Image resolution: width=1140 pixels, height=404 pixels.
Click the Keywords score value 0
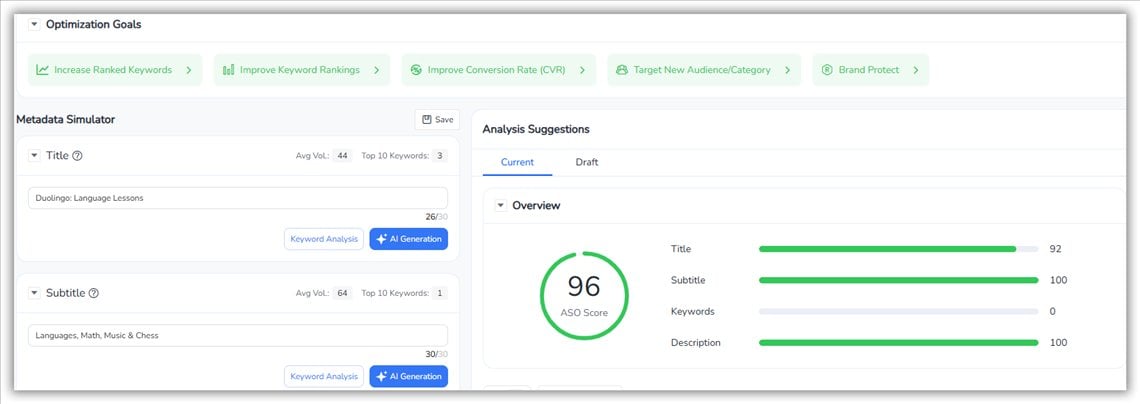click(x=1053, y=311)
